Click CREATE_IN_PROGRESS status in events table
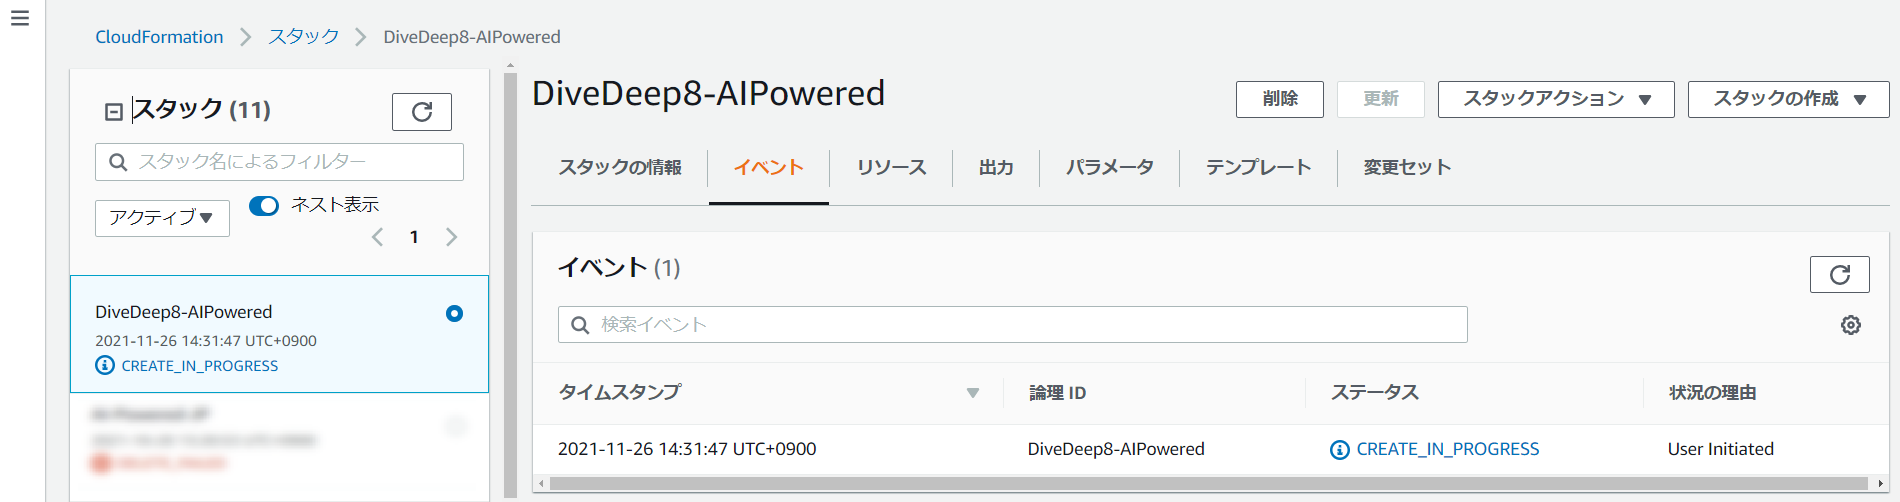The height and width of the screenshot is (502, 1900). [x=1447, y=449]
